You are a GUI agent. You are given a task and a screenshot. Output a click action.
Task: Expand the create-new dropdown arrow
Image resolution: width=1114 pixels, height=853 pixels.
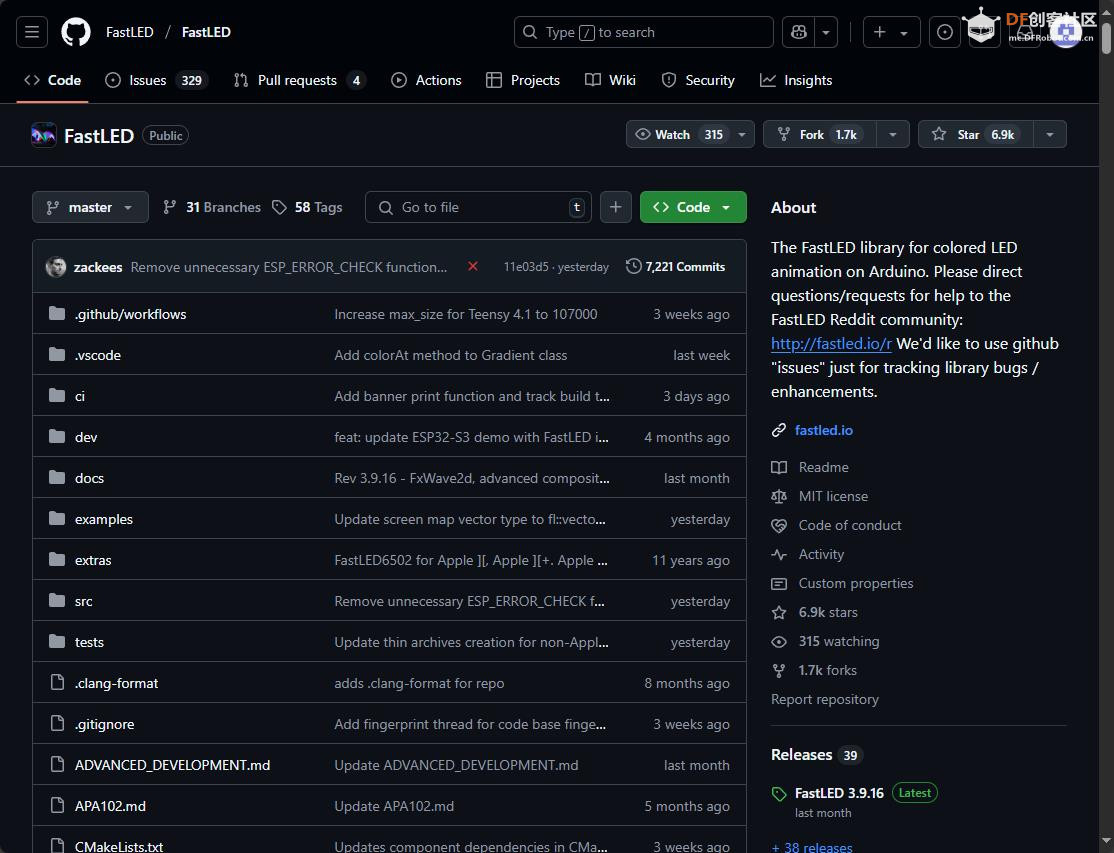(904, 33)
